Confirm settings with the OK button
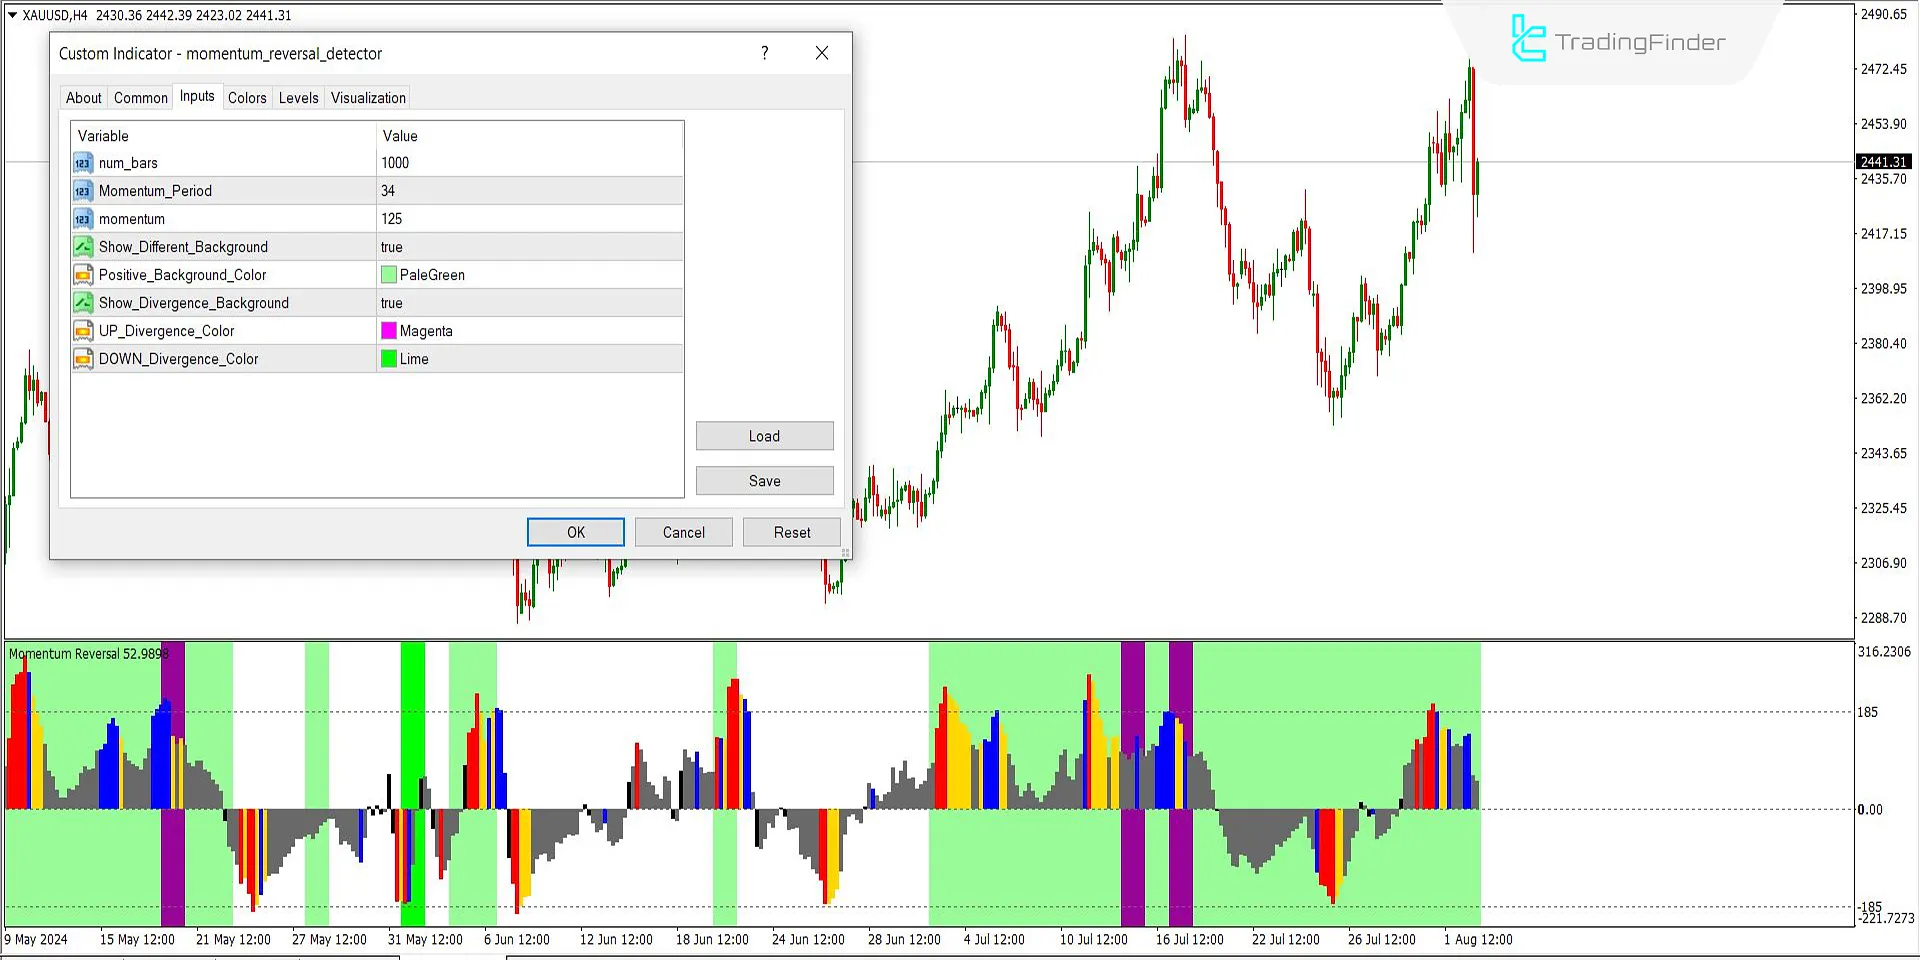 (x=576, y=532)
